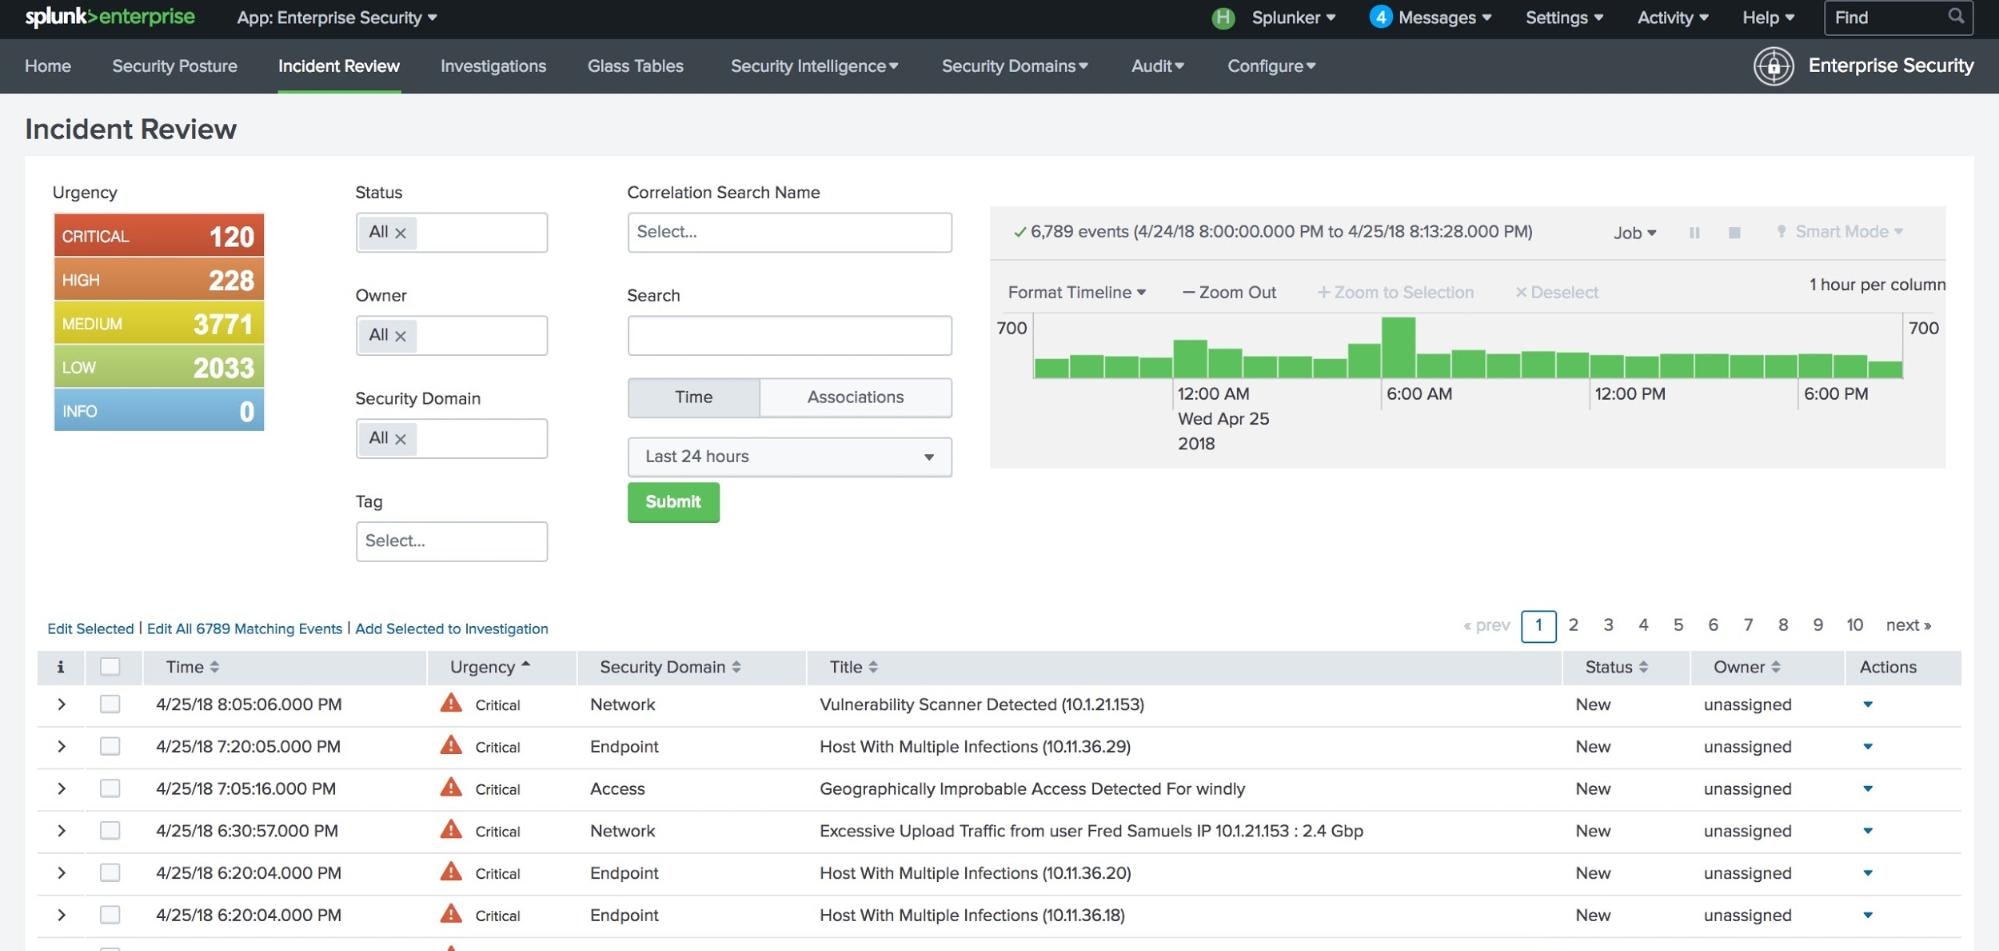
Task: Click the info column header icon
Action: coord(60,667)
